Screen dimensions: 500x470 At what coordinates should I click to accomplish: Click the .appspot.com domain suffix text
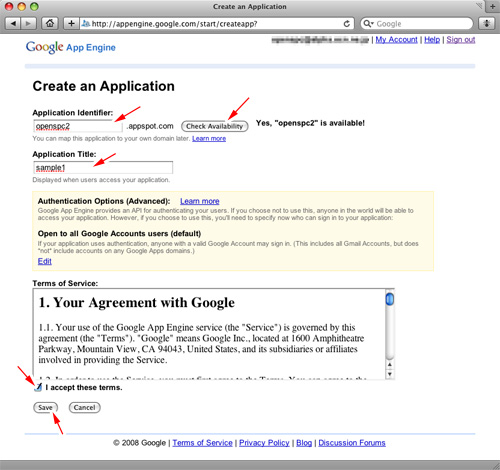point(150,126)
